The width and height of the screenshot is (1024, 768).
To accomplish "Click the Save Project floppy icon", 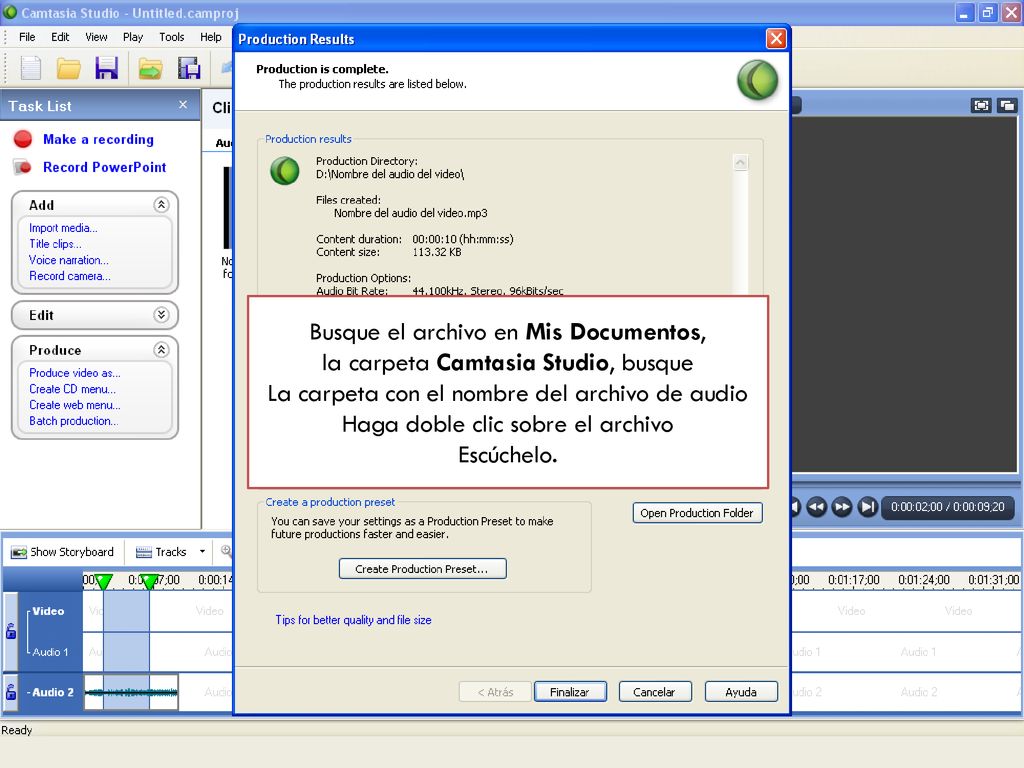I will (106, 68).
